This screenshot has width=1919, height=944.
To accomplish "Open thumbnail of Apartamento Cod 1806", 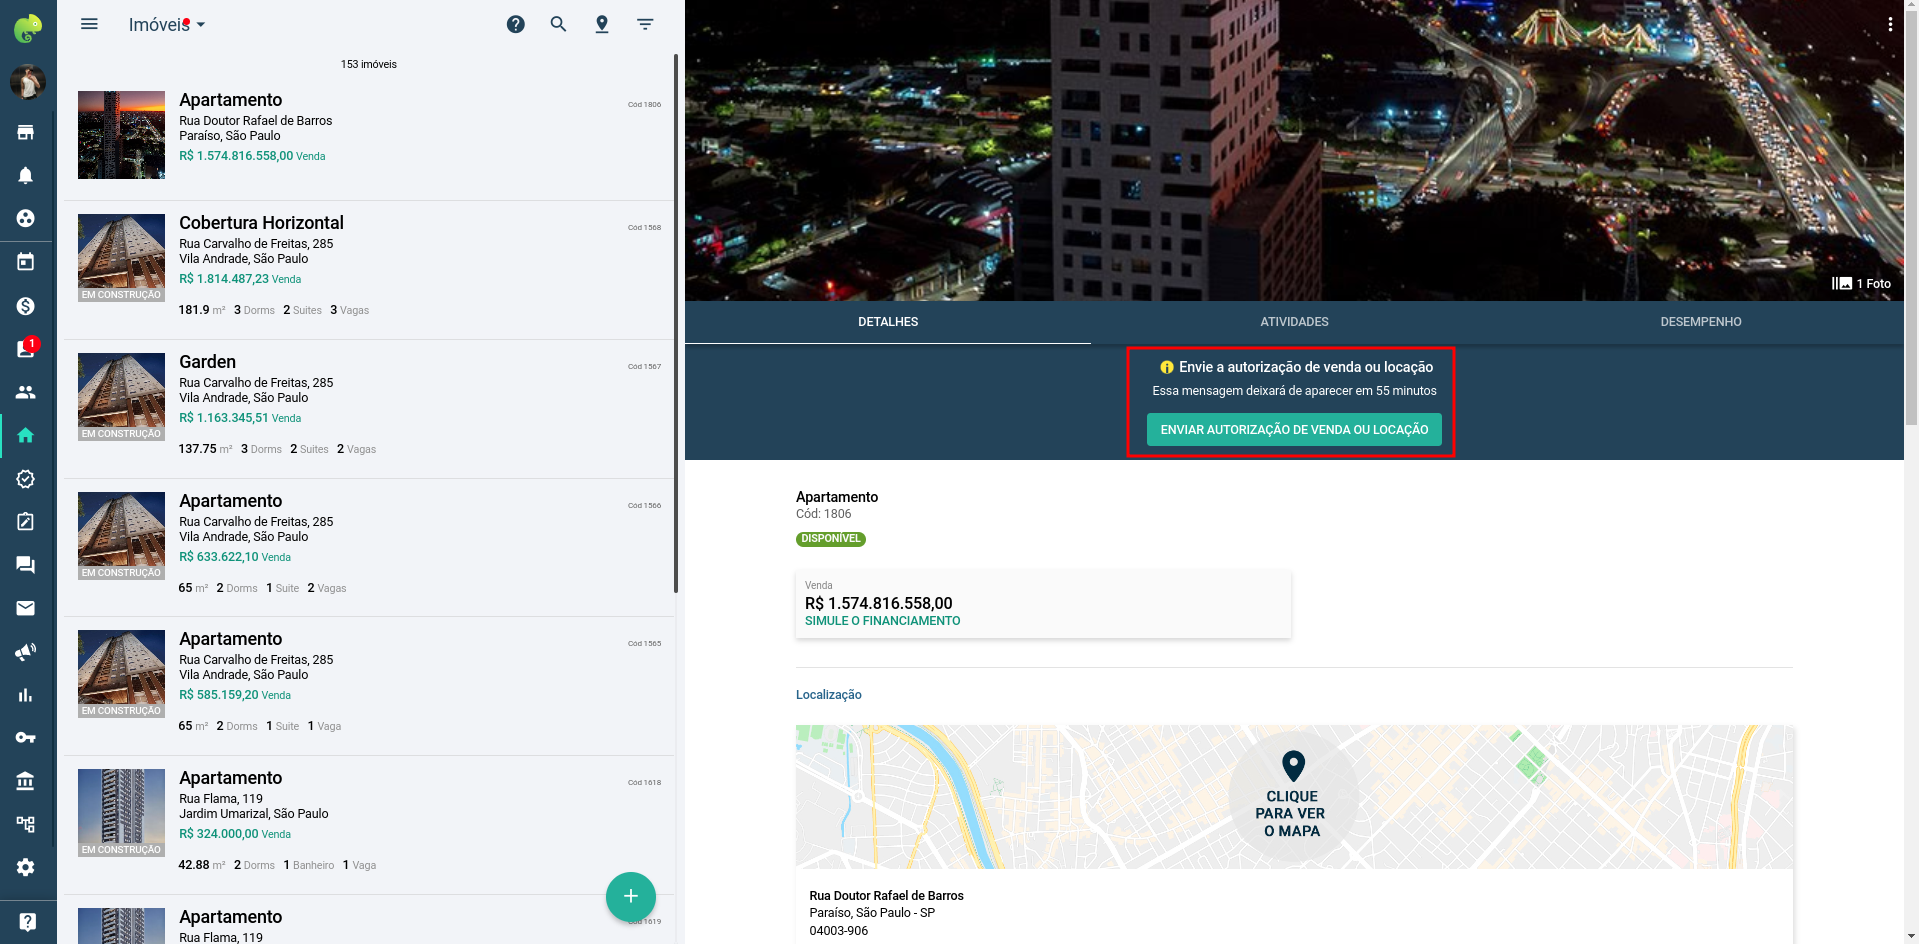I will click(122, 135).
